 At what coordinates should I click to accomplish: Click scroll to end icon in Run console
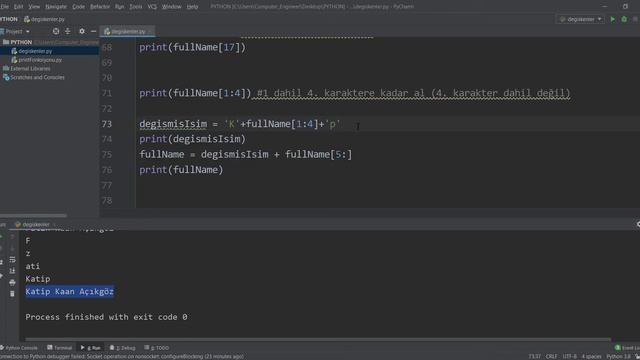(x=12, y=271)
